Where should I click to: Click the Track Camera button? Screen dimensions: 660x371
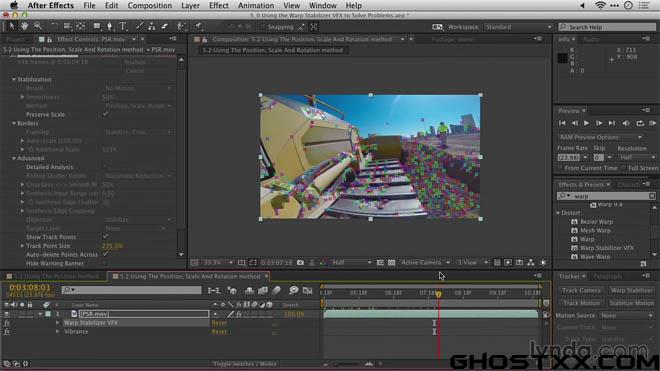(x=581, y=290)
